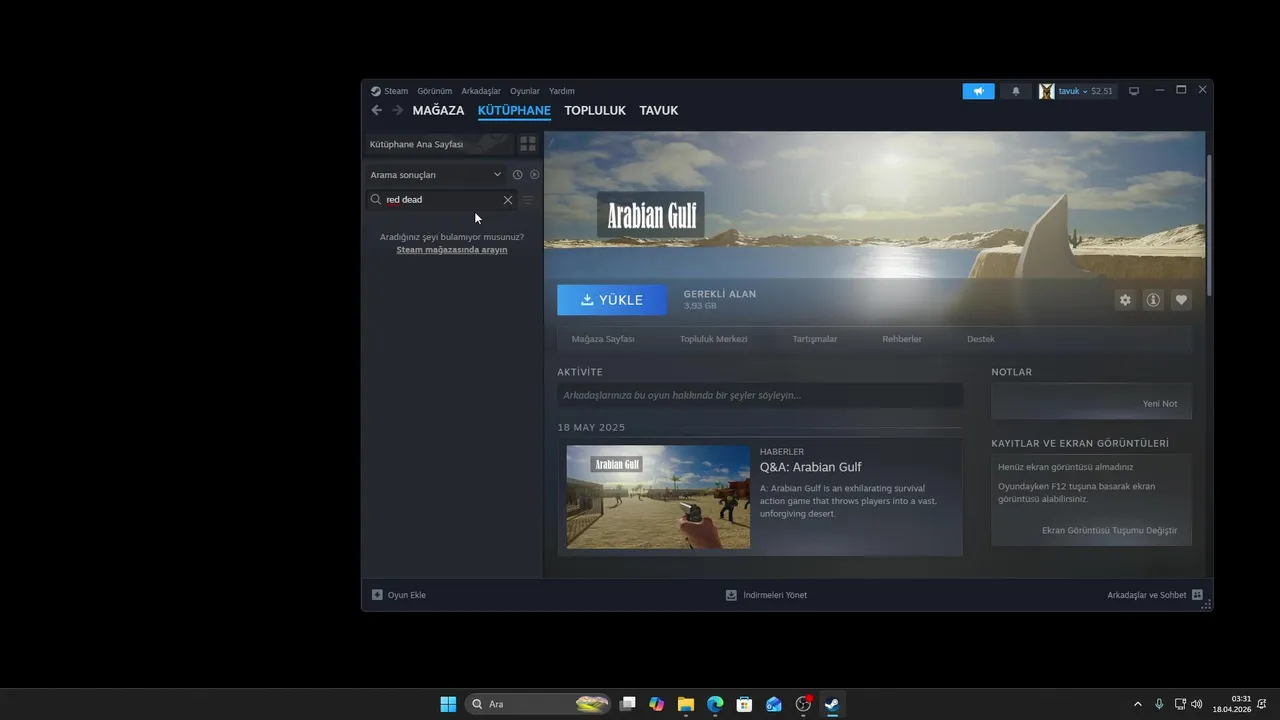Filter ready-to-play games play icon
The width and height of the screenshot is (1280, 720).
point(534,175)
